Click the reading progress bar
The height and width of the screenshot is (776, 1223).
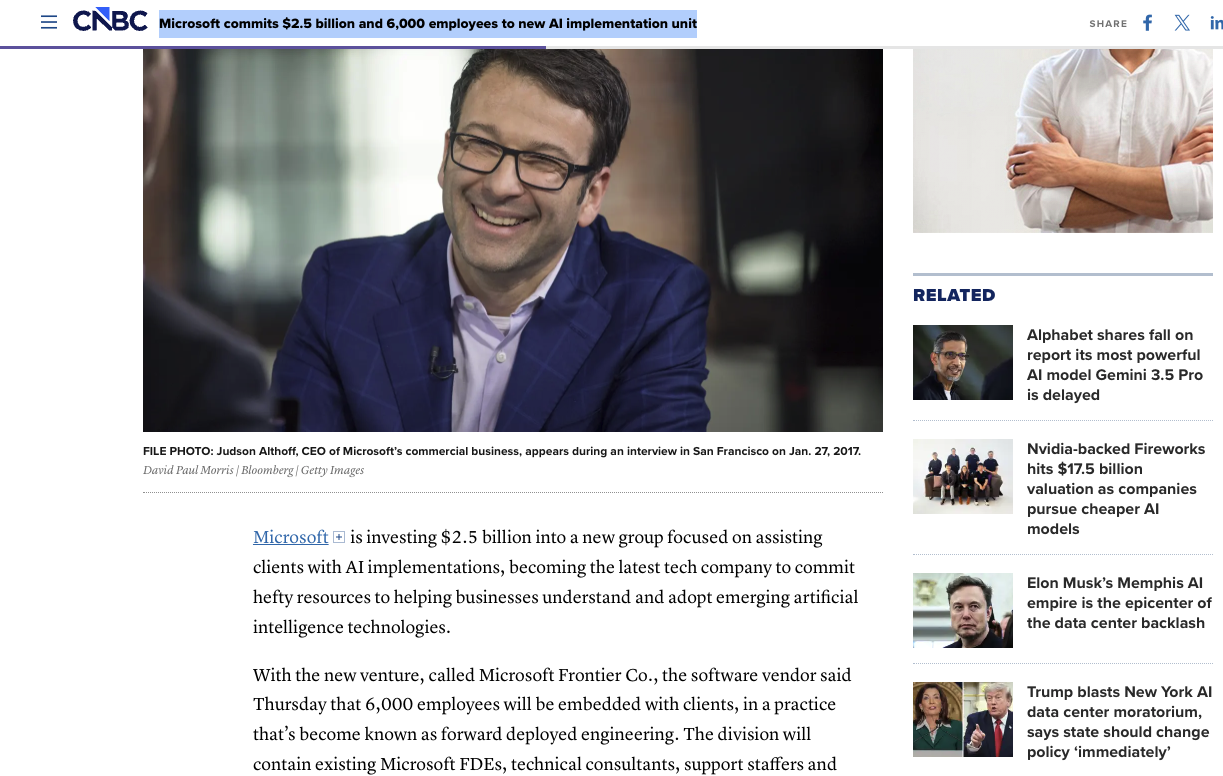coord(273,47)
